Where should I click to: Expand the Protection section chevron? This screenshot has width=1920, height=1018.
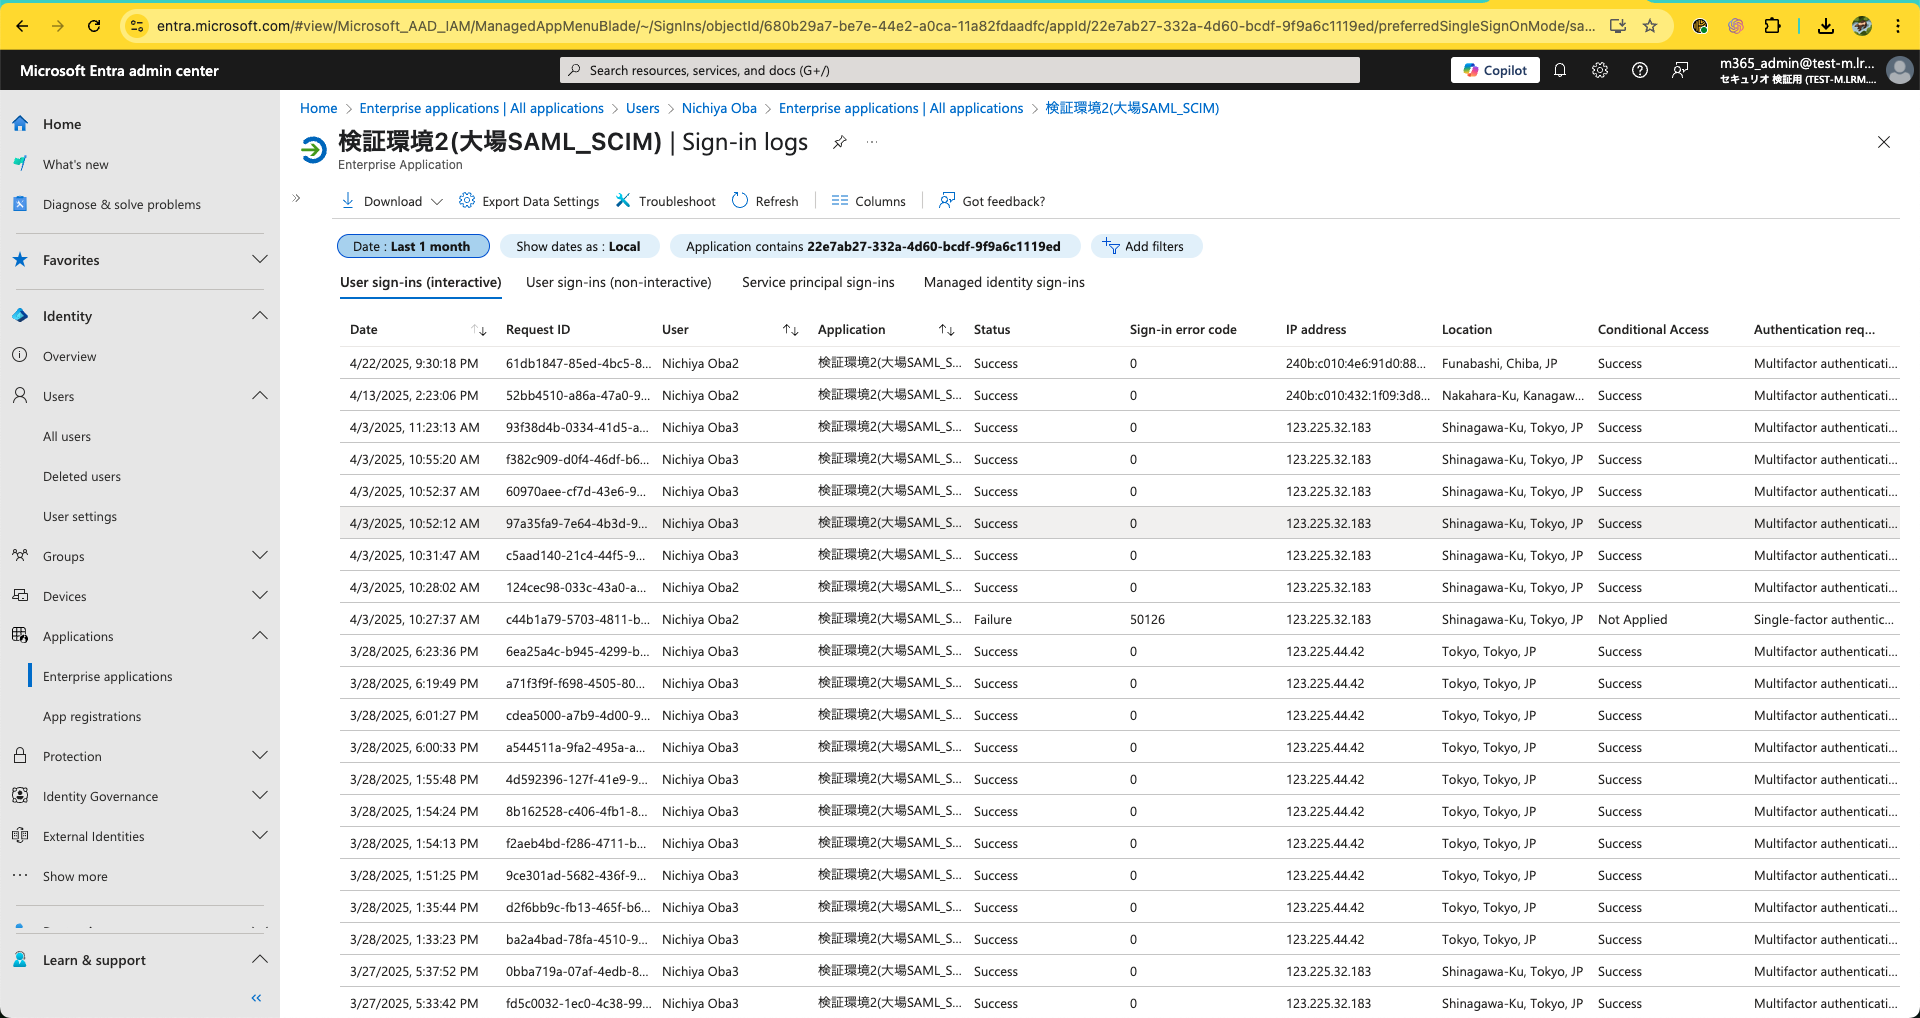(260, 756)
